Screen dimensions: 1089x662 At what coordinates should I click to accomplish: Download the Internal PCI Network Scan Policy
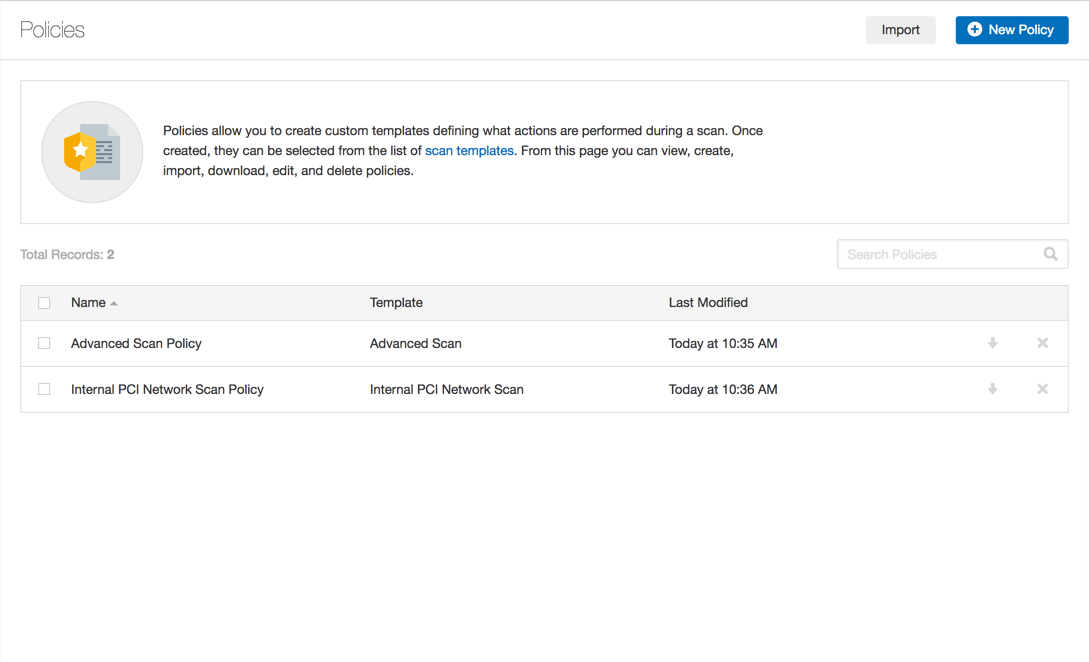[992, 389]
